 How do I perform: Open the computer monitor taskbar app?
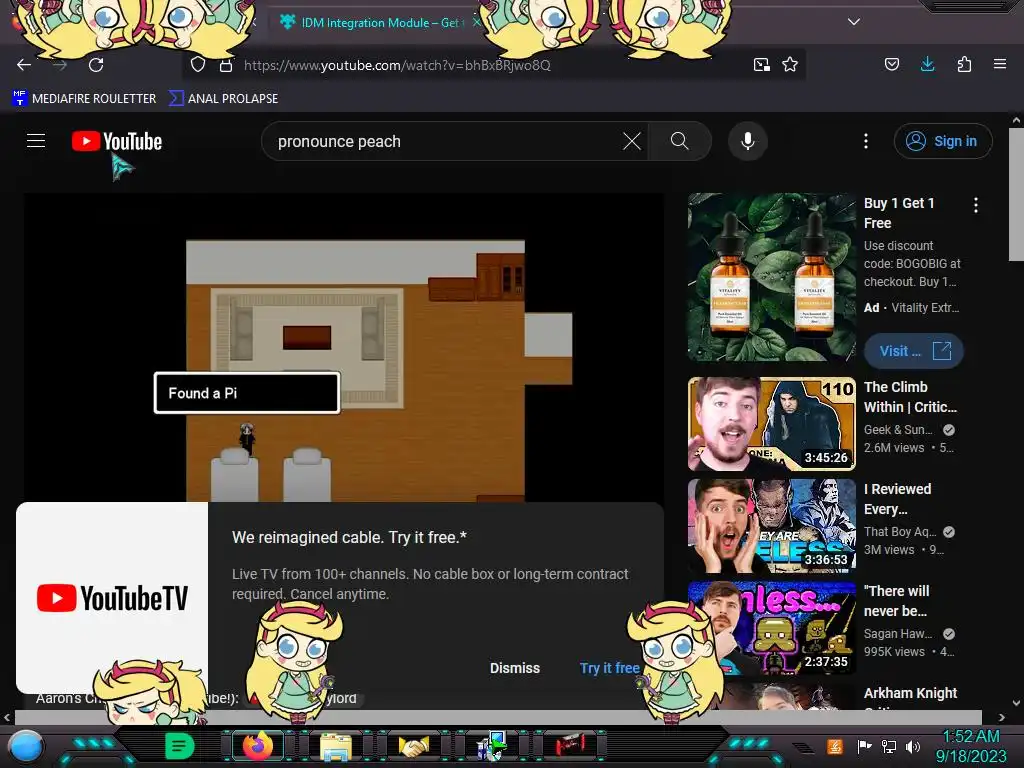(492, 746)
